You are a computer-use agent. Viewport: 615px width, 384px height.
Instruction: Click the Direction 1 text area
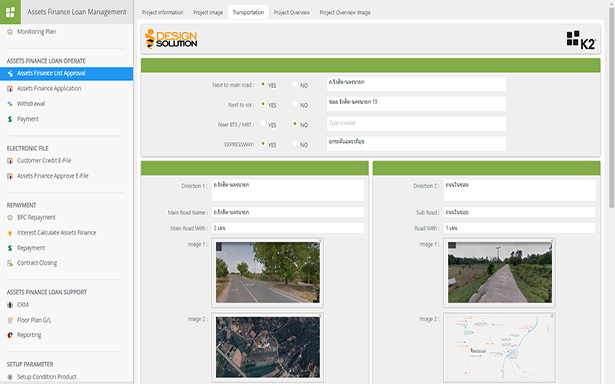pos(288,191)
